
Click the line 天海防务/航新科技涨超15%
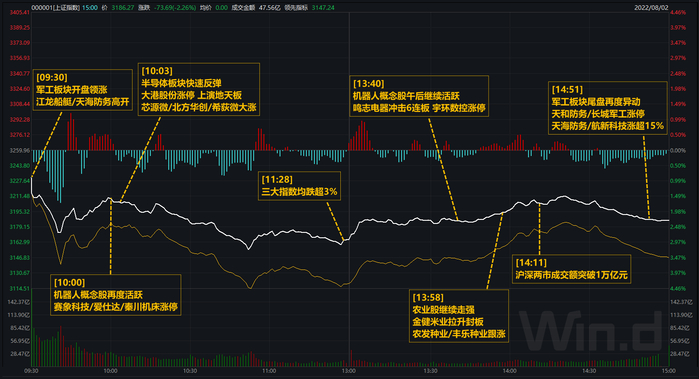tap(608, 126)
